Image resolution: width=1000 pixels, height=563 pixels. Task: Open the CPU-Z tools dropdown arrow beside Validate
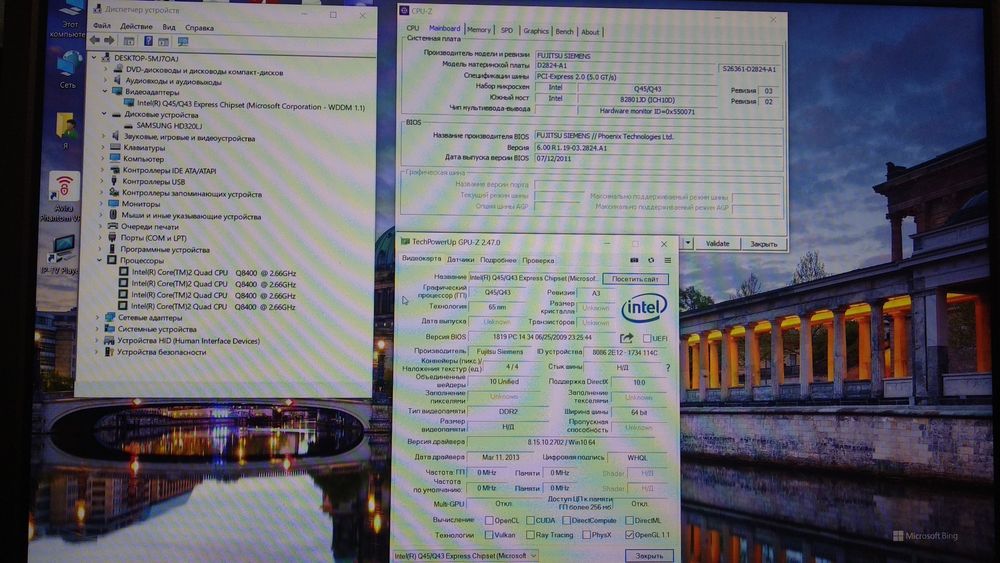pos(688,243)
